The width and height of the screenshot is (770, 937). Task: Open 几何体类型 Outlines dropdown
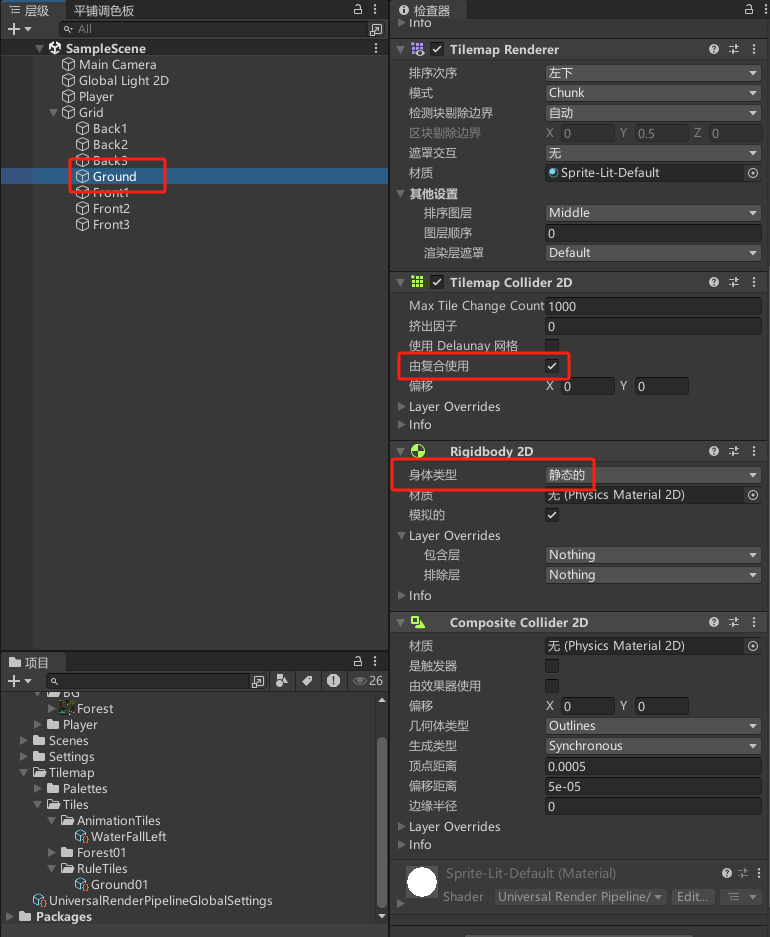click(x=653, y=726)
